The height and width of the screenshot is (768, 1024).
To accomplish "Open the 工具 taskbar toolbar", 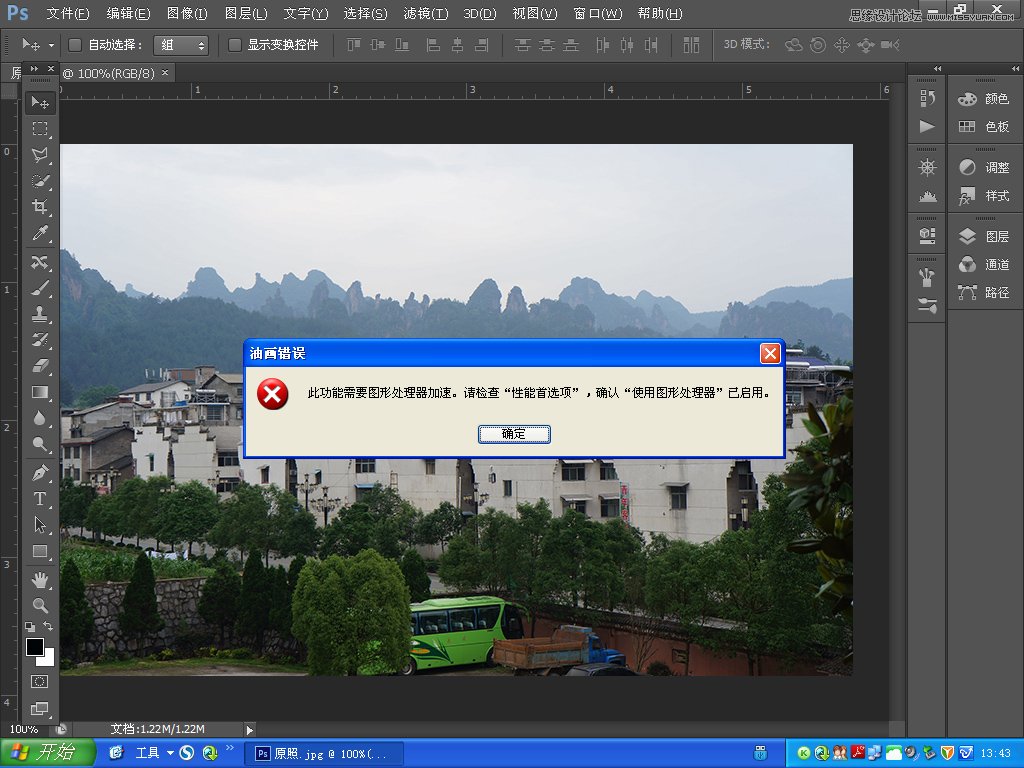I will (148, 753).
